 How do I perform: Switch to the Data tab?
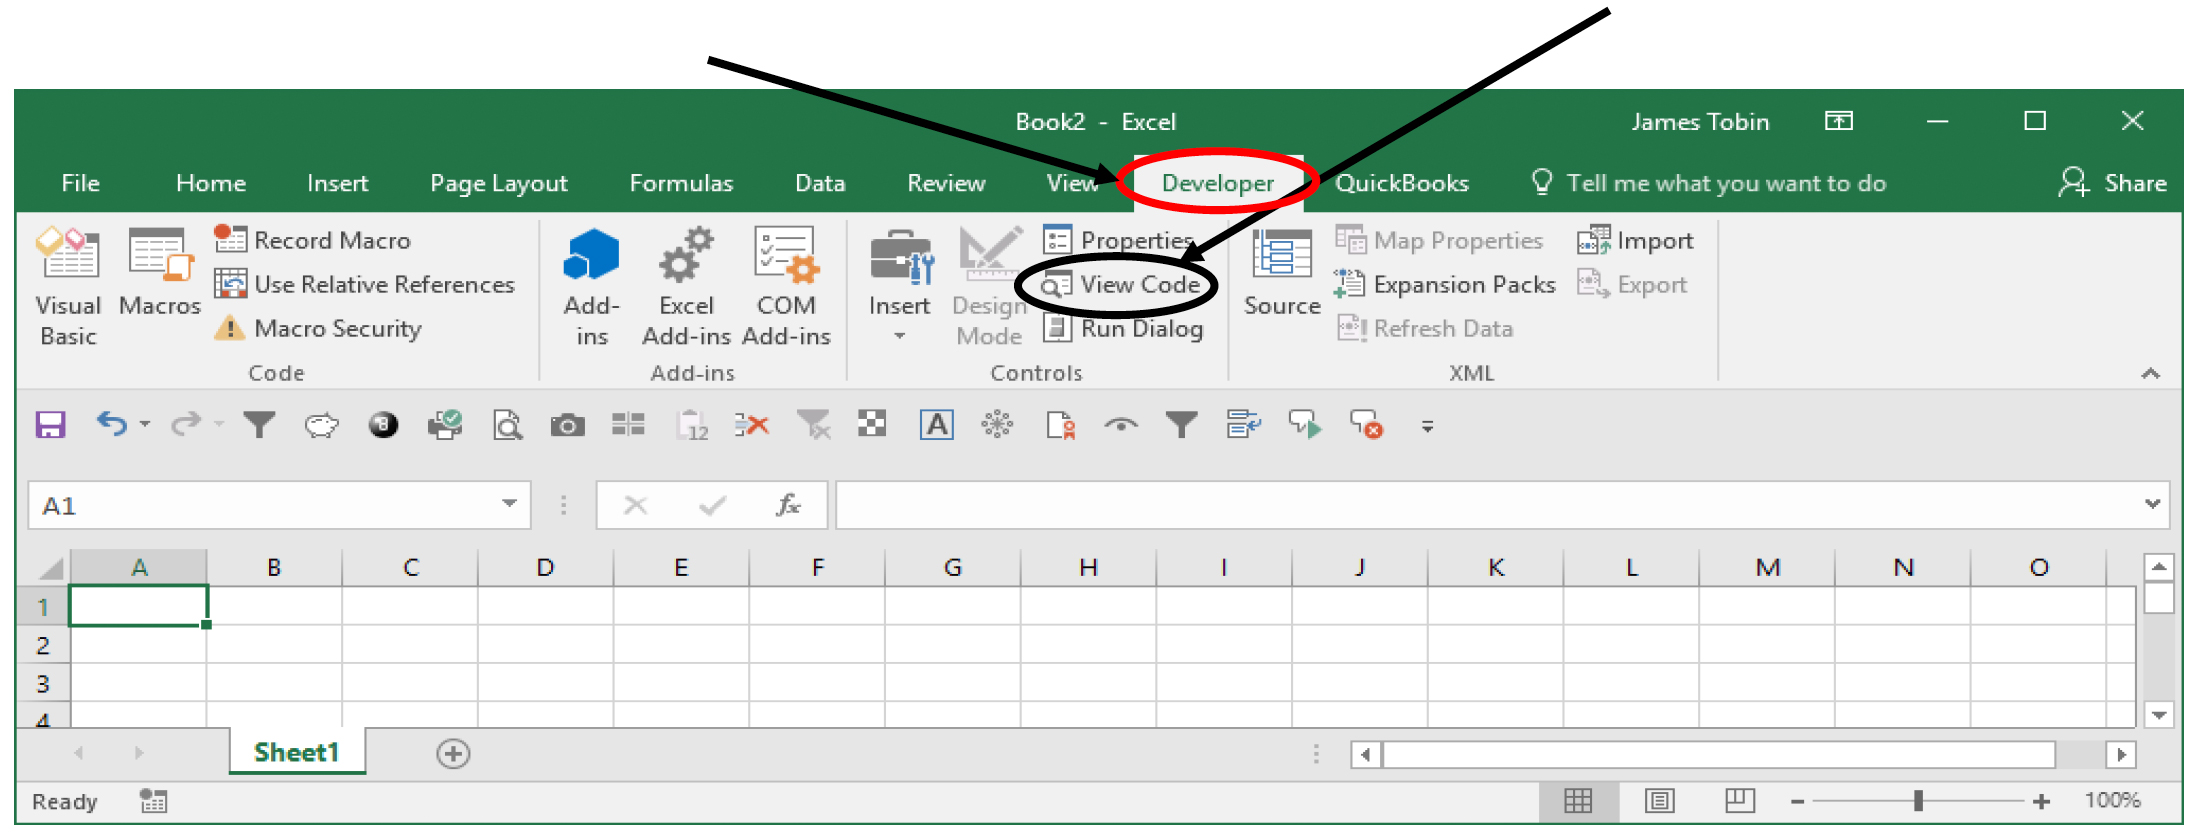[x=820, y=183]
